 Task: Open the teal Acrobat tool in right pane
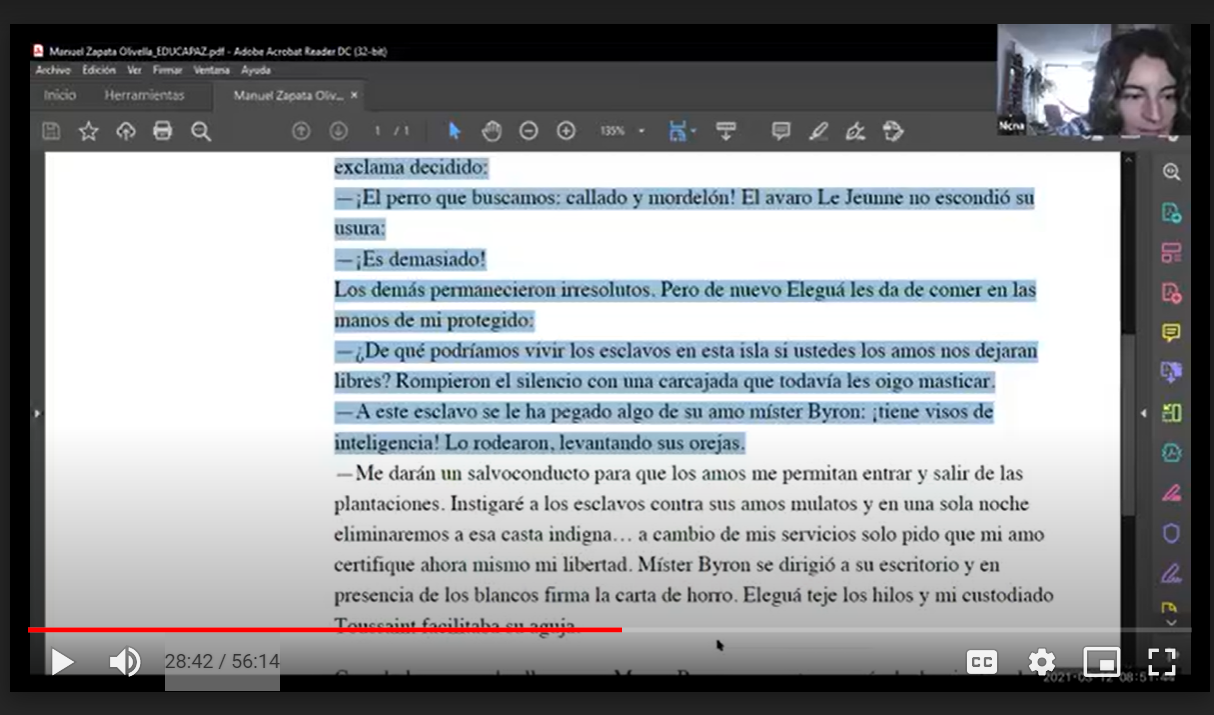tap(1171, 453)
